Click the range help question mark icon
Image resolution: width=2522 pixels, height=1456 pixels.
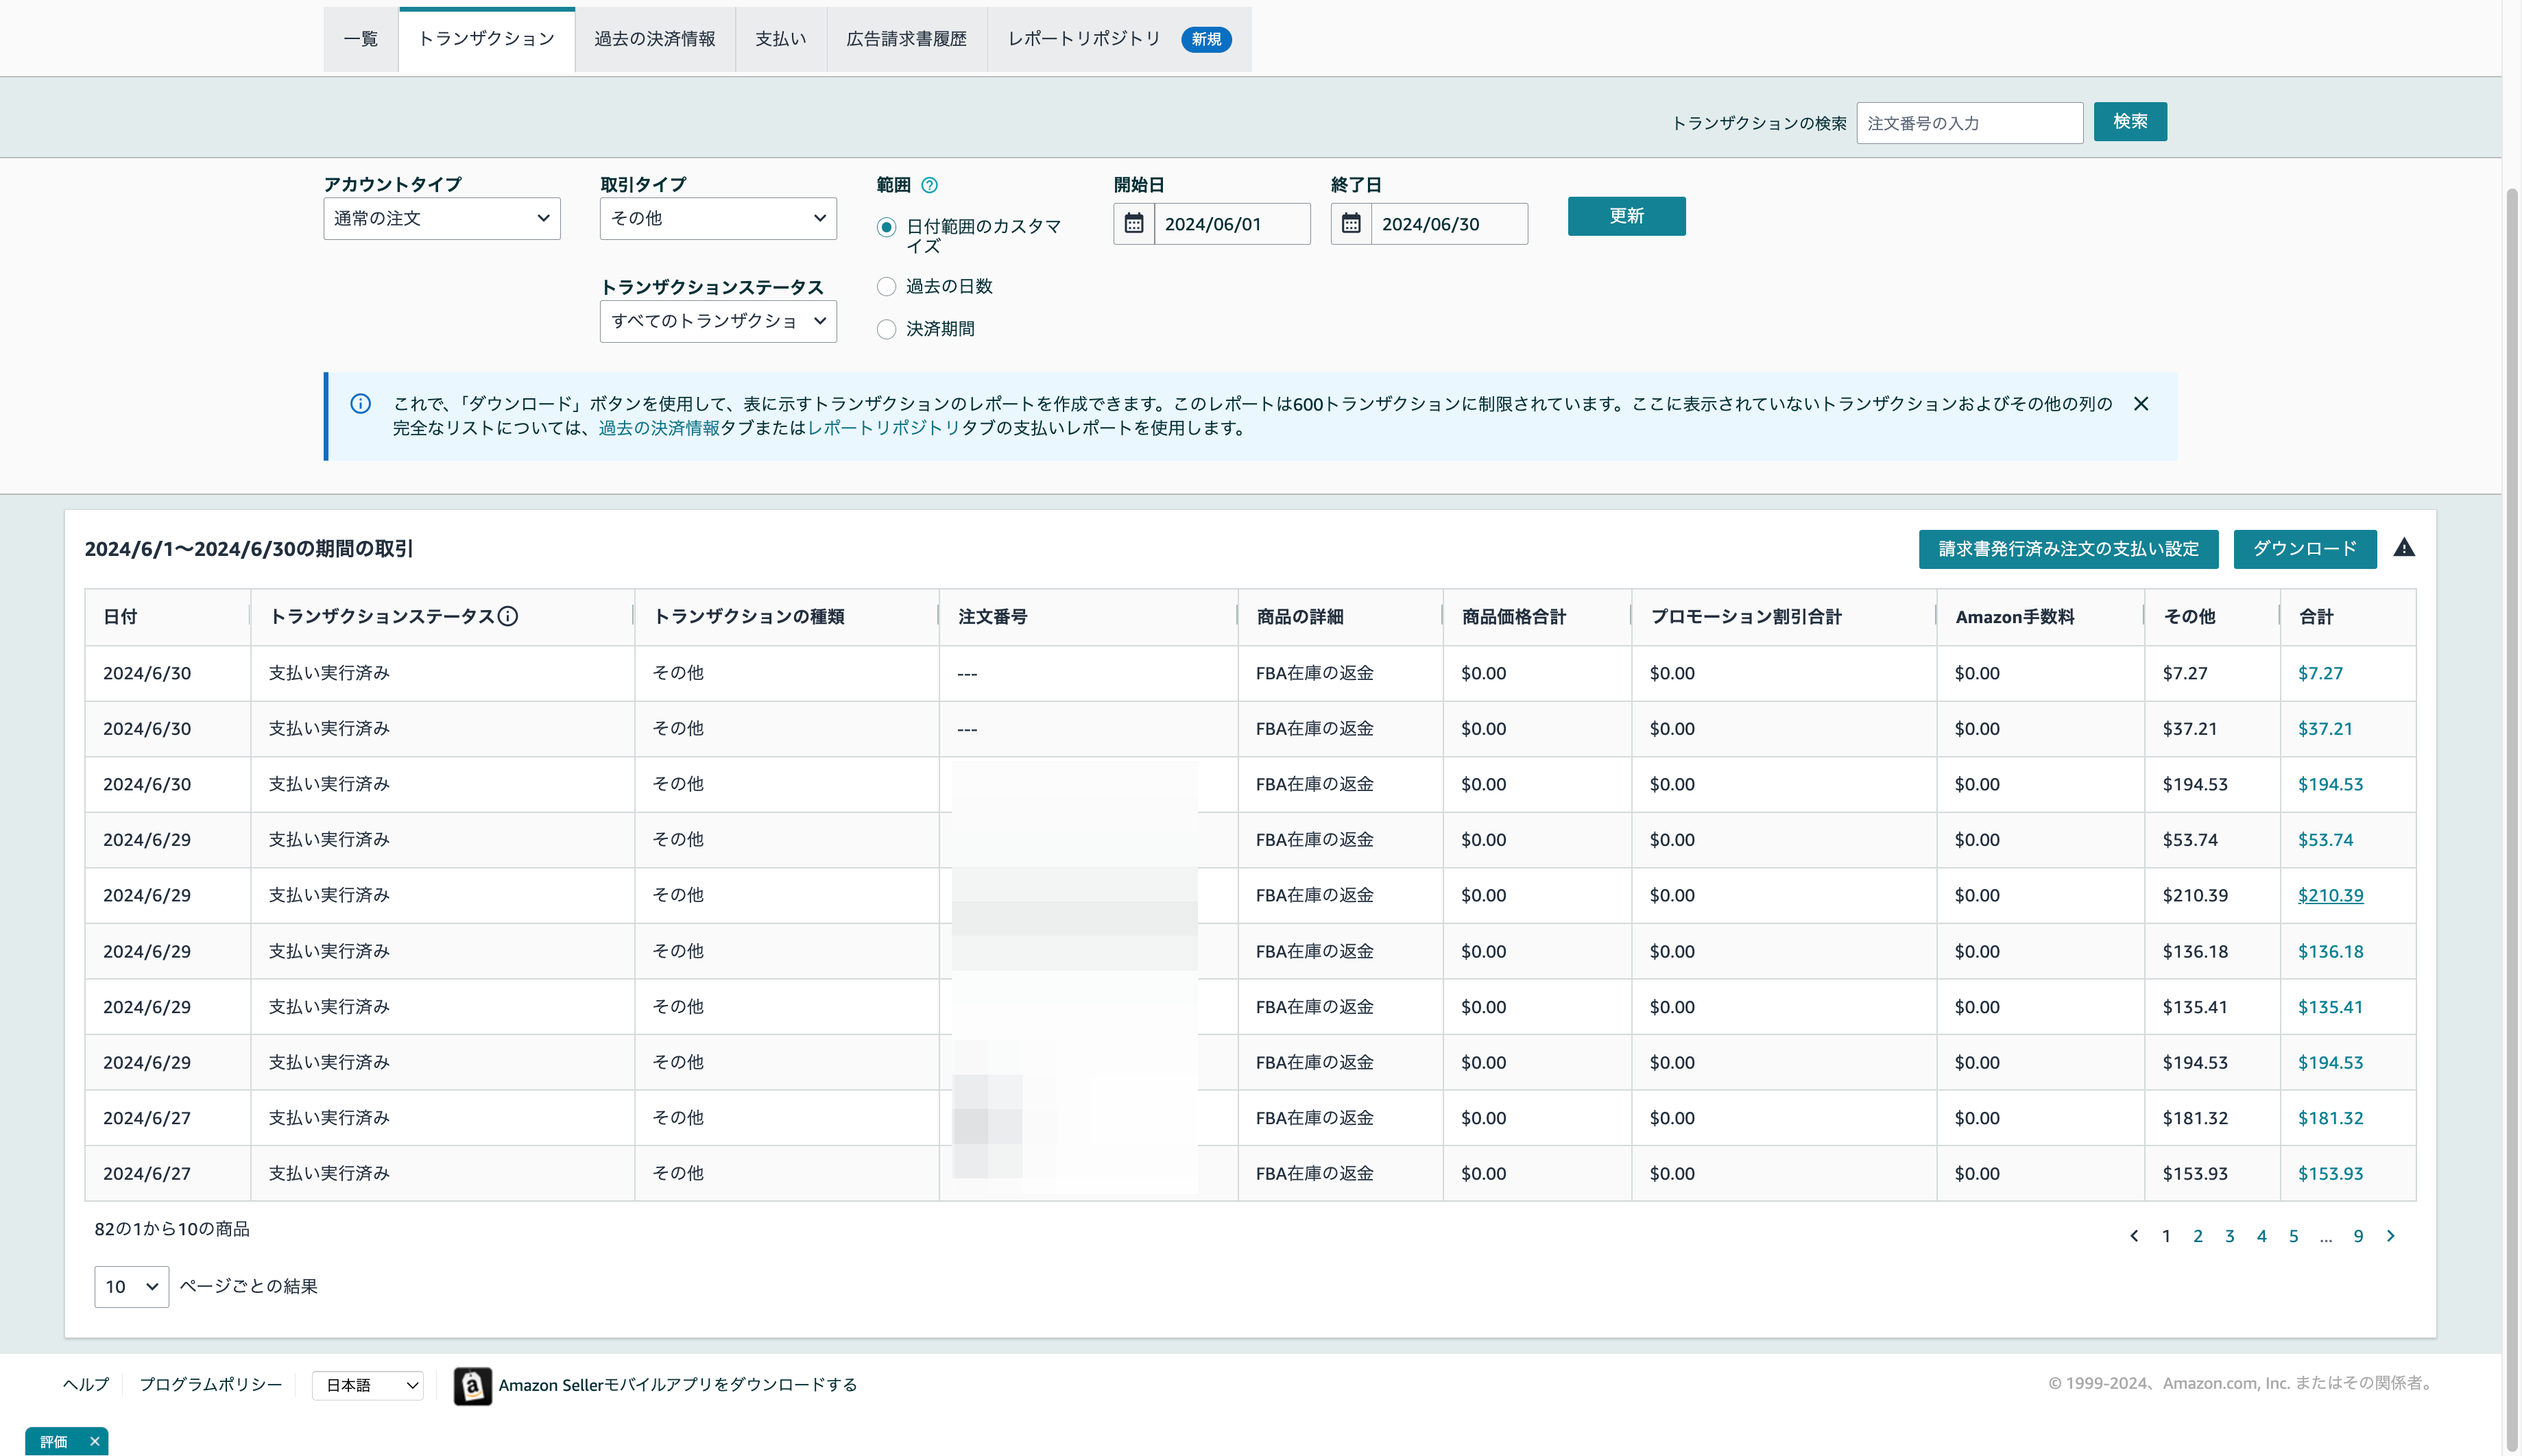click(x=929, y=185)
